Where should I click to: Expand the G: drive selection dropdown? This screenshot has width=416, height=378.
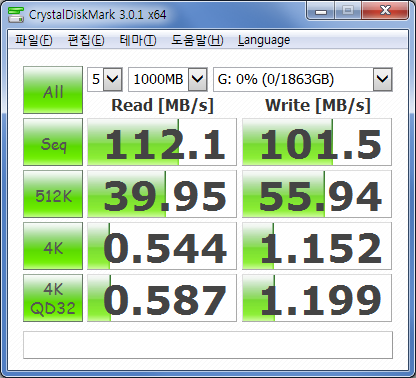[x=382, y=79]
